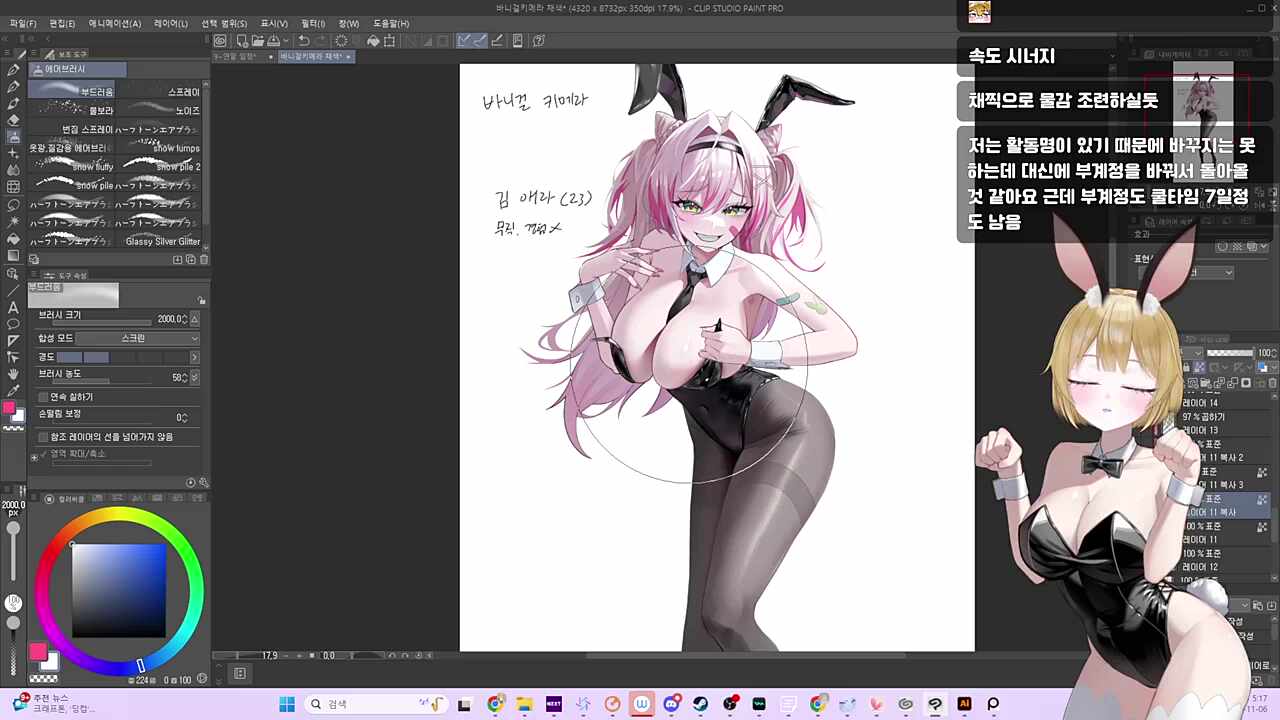Open brush density dynamics dropdown beside 58
This screenshot has height=720, width=1280.
(x=194, y=378)
